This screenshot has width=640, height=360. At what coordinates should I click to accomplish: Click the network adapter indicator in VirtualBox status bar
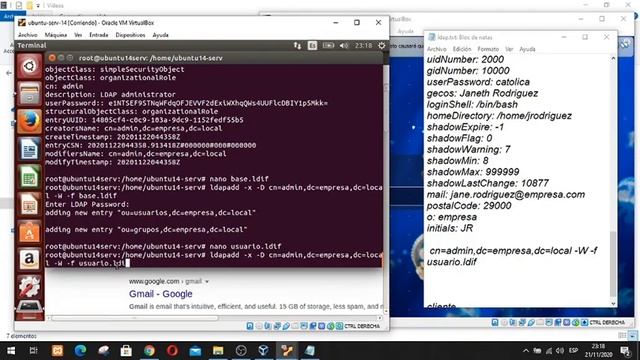click(277, 326)
